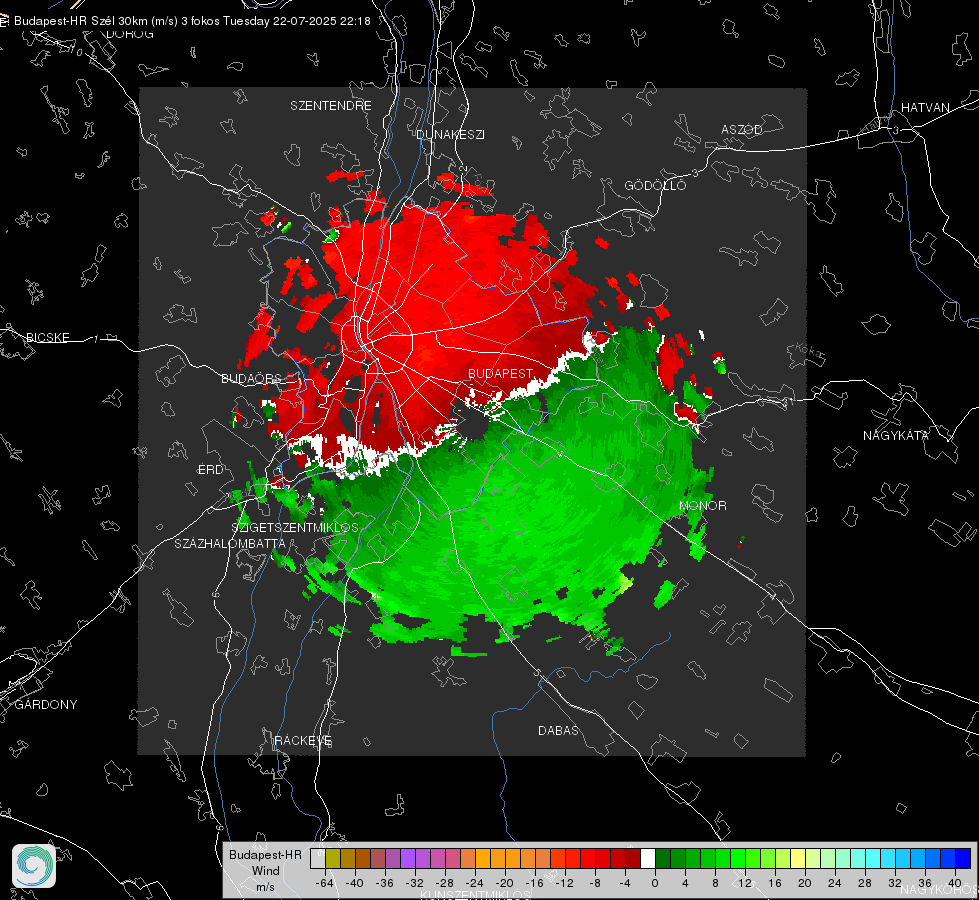Click the HATVAN town label
This screenshot has width=979, height=900.
tap(925, 107)
